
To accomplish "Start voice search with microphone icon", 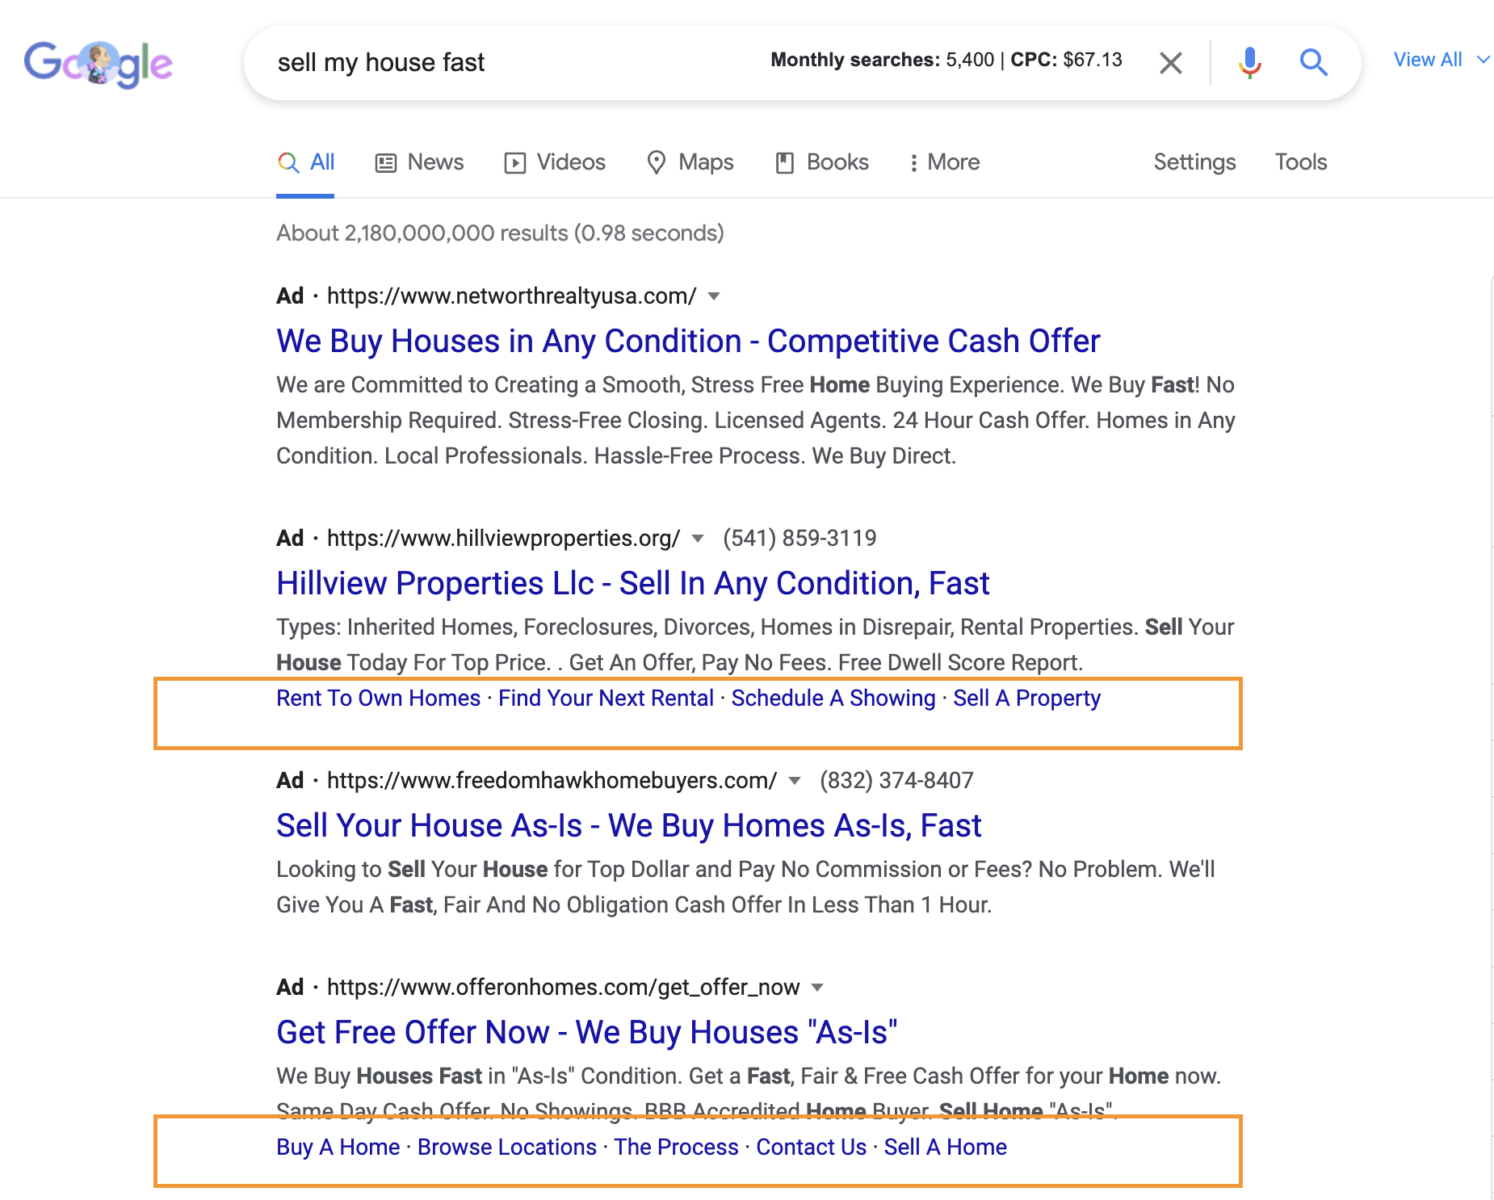I will (x=1249, y=63).
